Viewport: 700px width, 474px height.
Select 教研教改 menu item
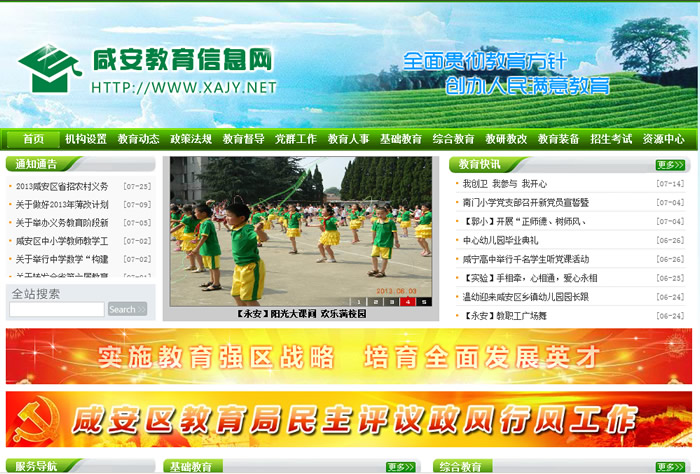[506, 139]
